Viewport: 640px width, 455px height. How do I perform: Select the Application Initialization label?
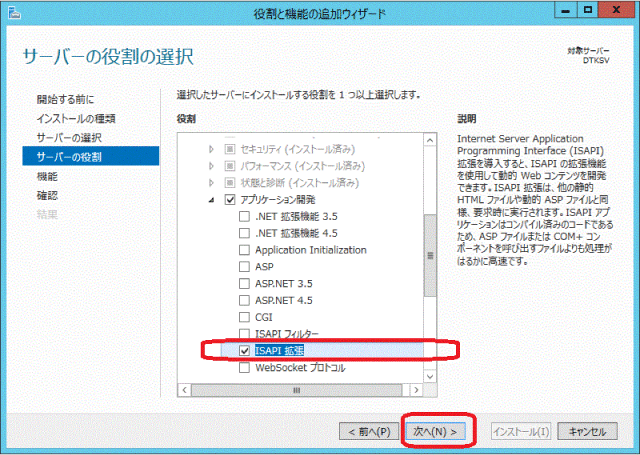[311, 250]
